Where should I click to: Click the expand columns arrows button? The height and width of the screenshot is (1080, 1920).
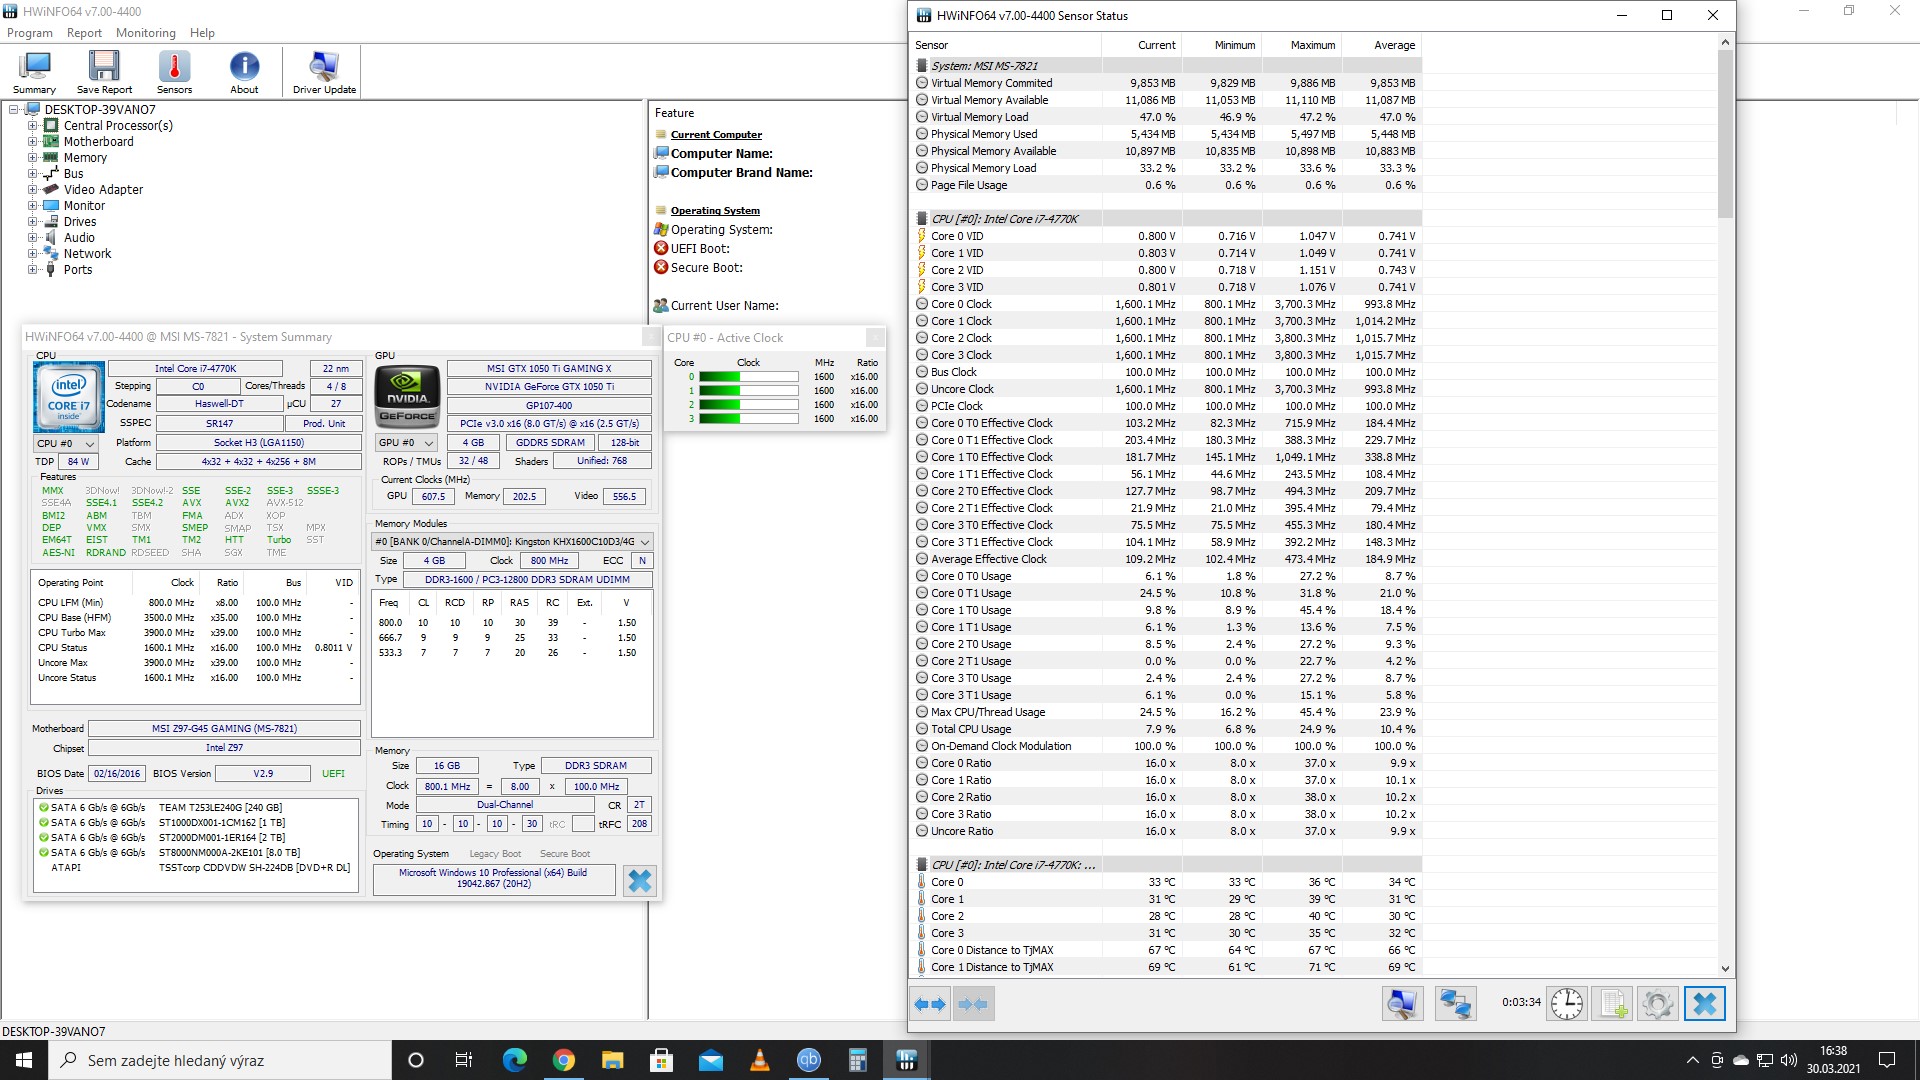930,1004
